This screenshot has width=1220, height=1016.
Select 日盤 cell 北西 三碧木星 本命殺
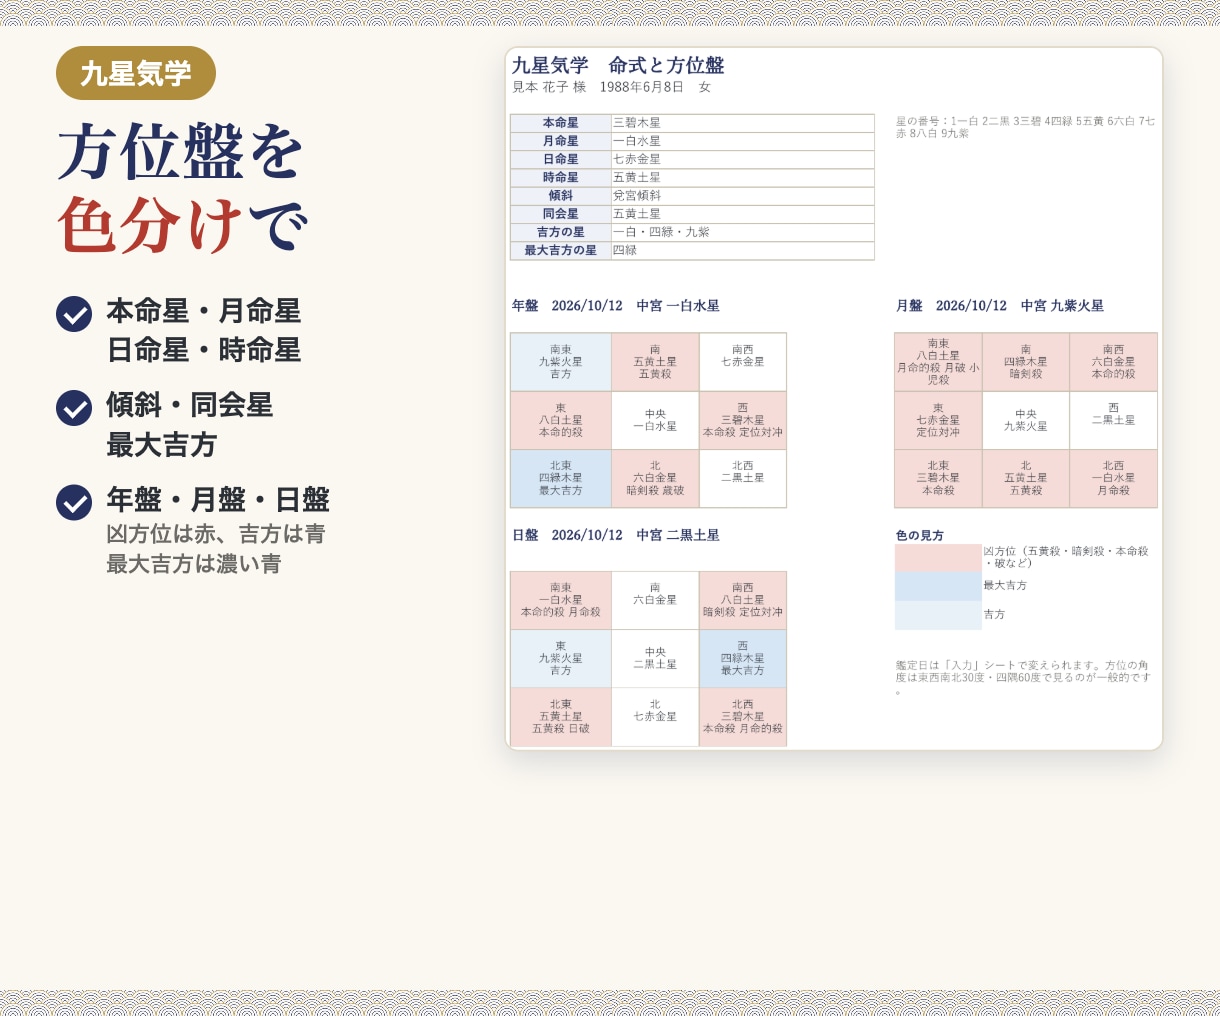pyautogui.click(x=743, y=717)
